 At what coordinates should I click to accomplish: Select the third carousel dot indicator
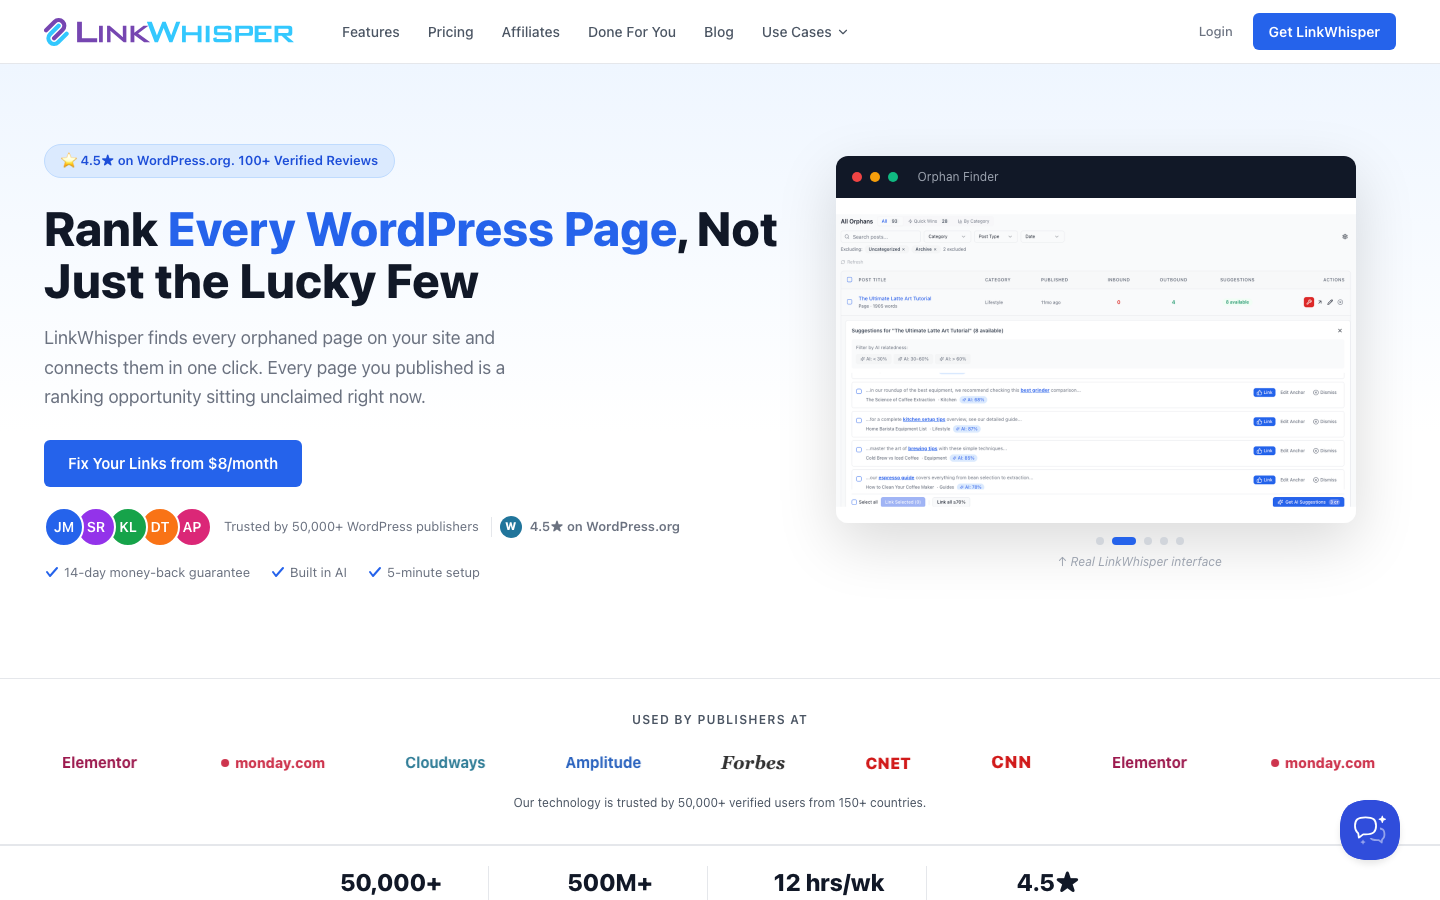1148,541
